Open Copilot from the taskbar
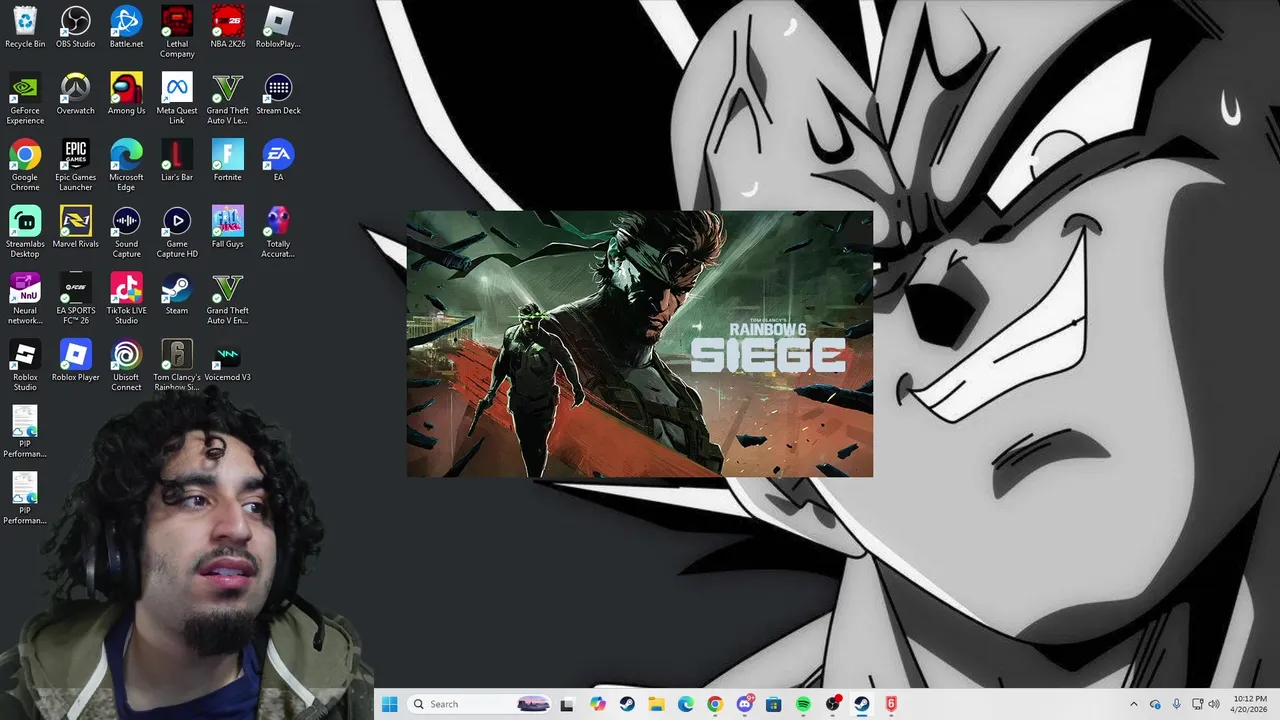The image size is (1280, 720). 598,704
